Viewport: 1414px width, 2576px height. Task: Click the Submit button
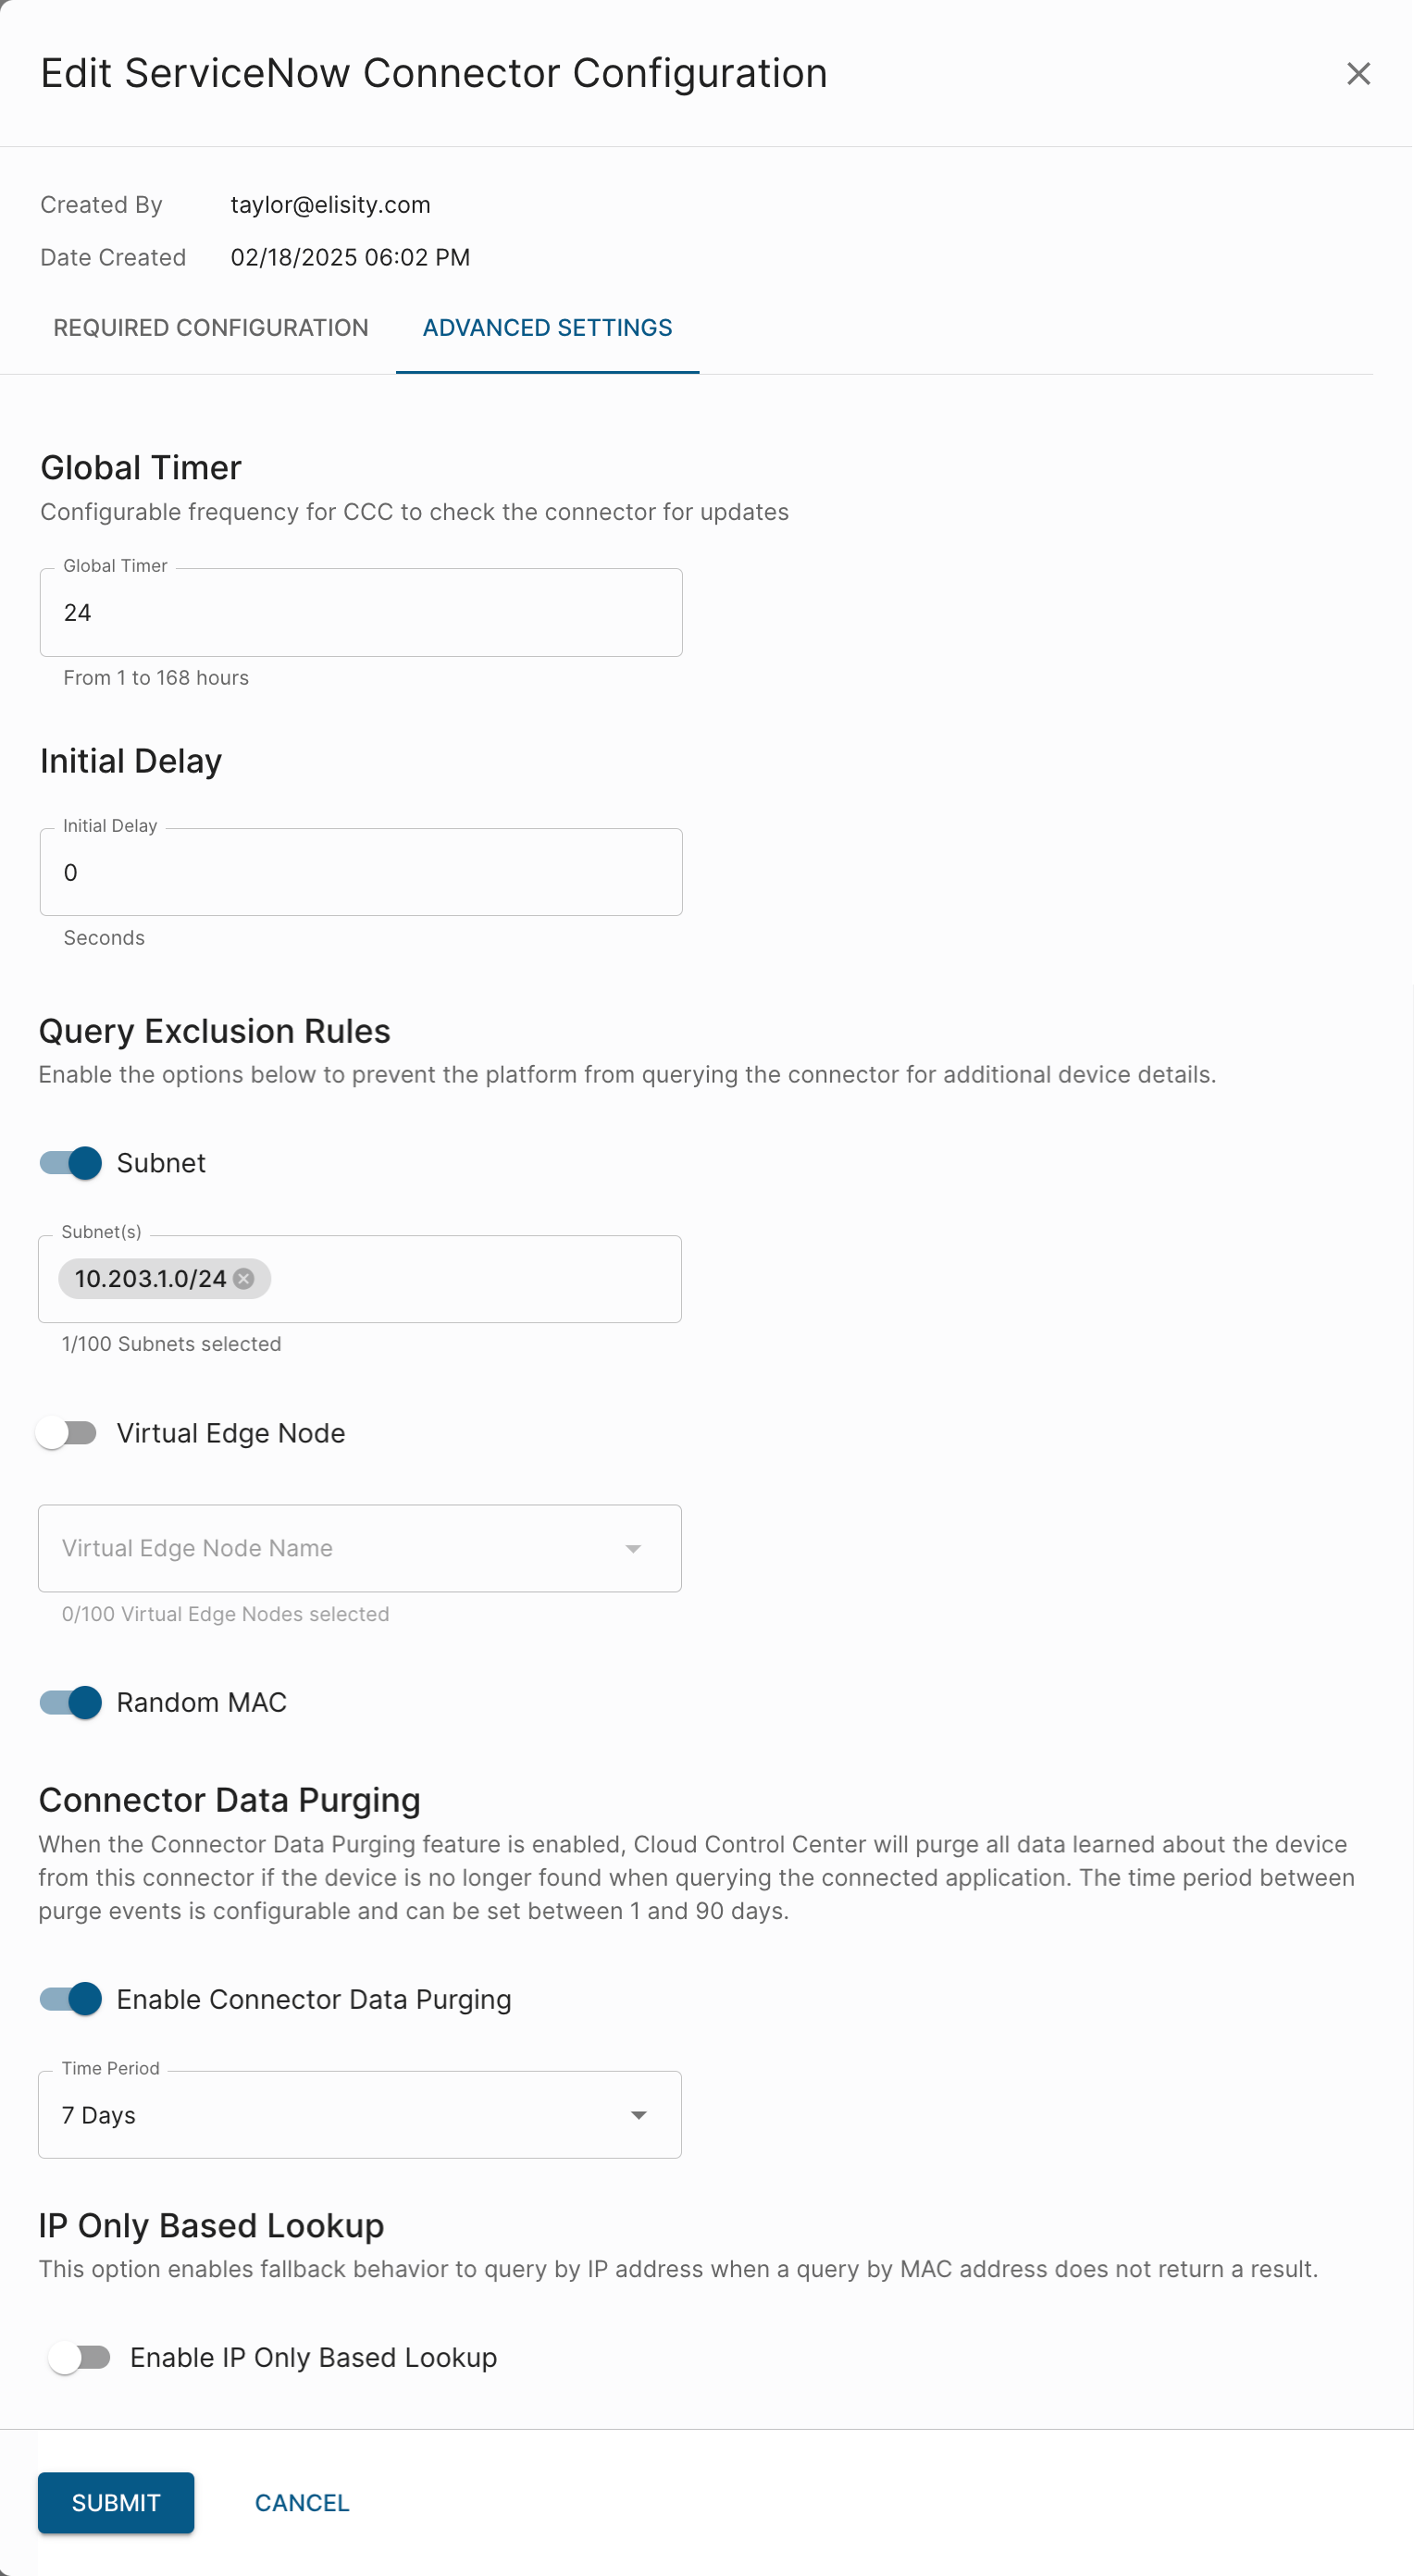[x=116, y=2502]
